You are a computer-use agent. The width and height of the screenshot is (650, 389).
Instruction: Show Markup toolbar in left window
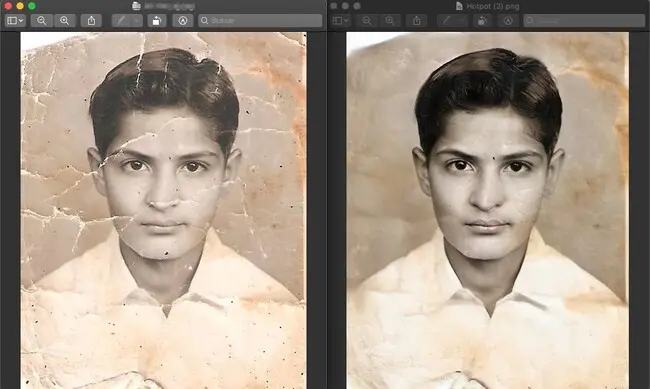(183, 20)
